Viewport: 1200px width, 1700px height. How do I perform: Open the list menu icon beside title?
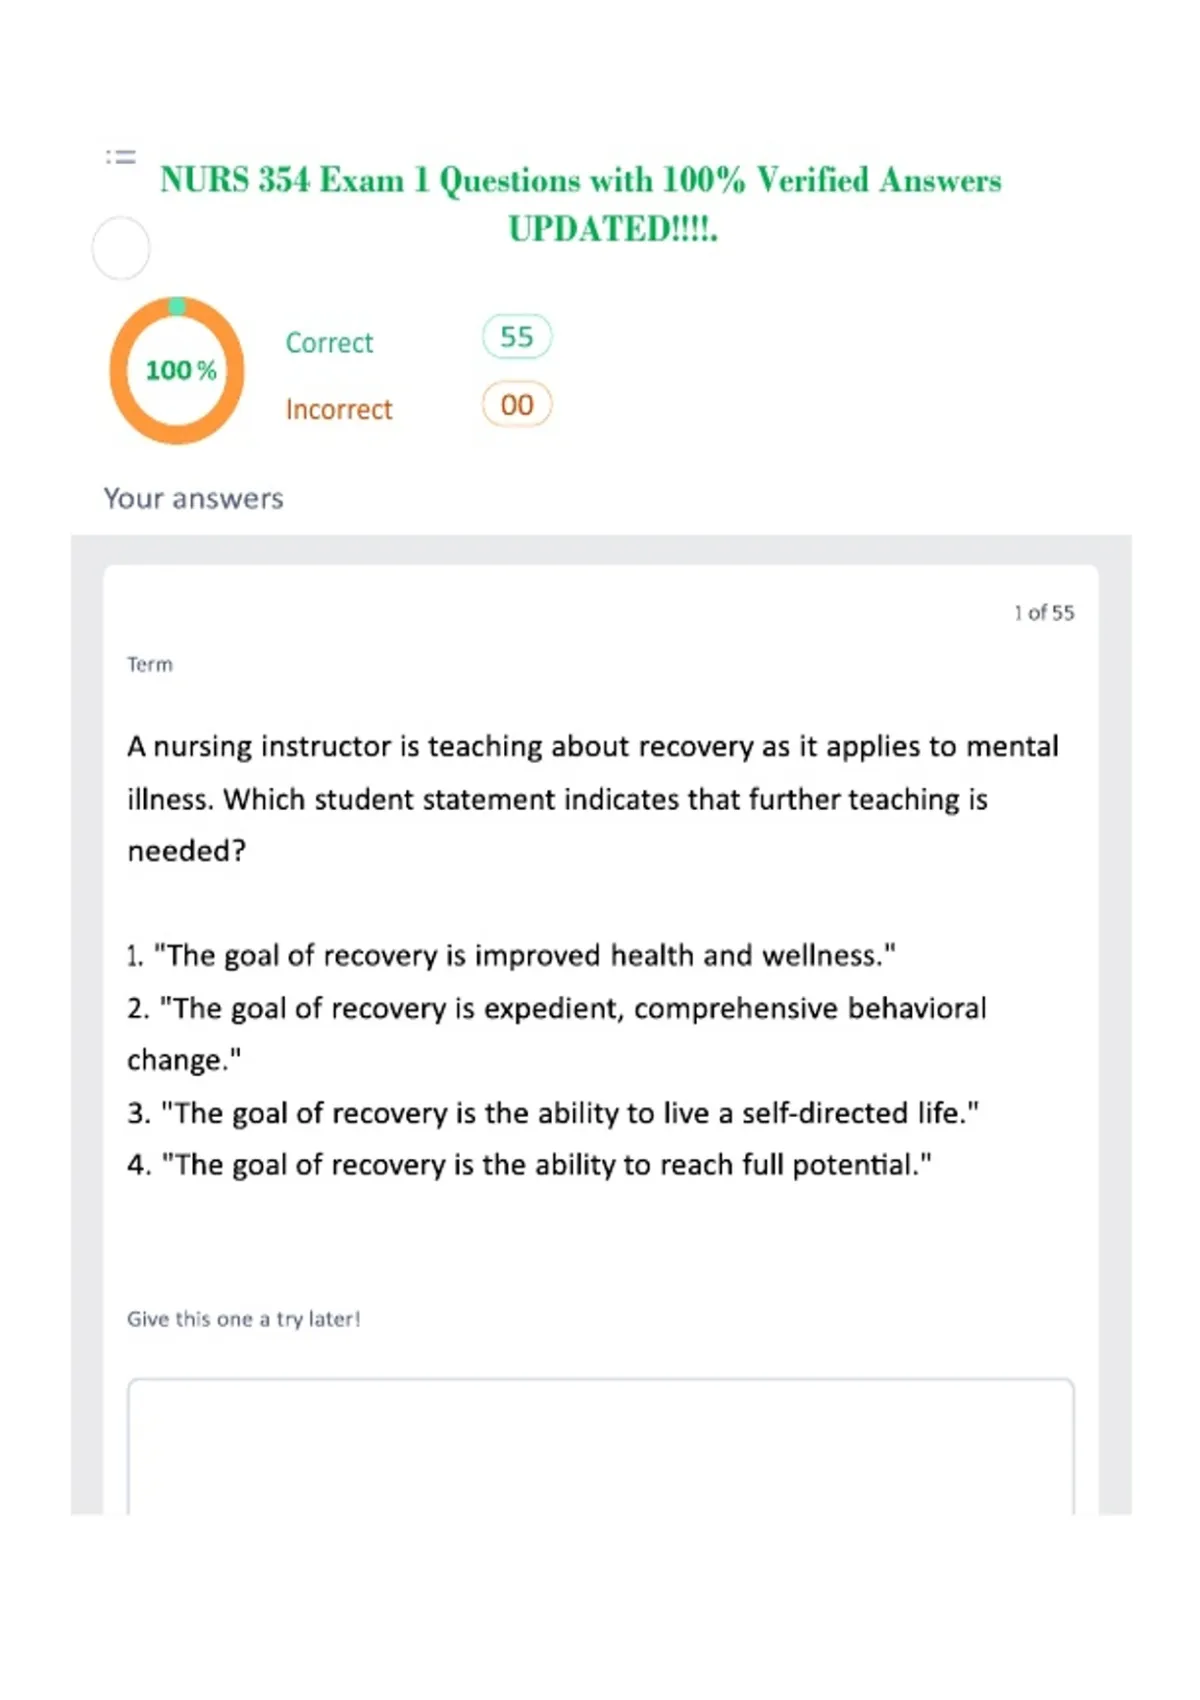coord(121,157)
